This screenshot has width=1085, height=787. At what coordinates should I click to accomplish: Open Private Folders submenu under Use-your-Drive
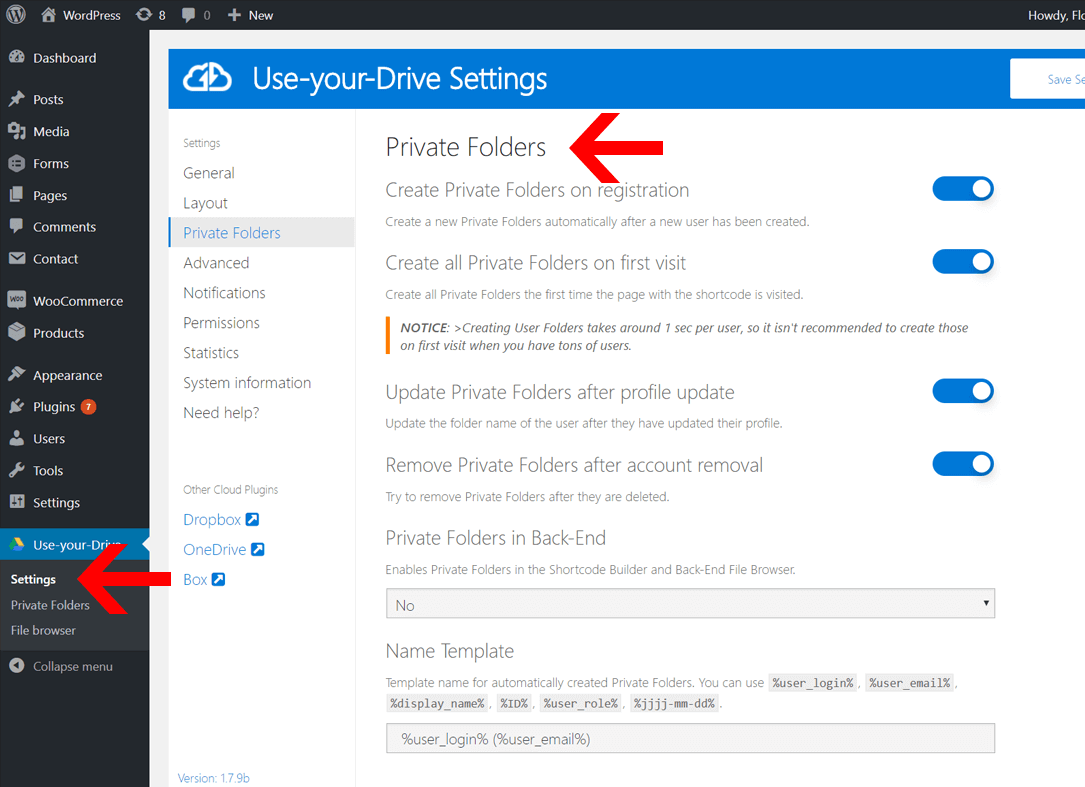tap(51, 605)
